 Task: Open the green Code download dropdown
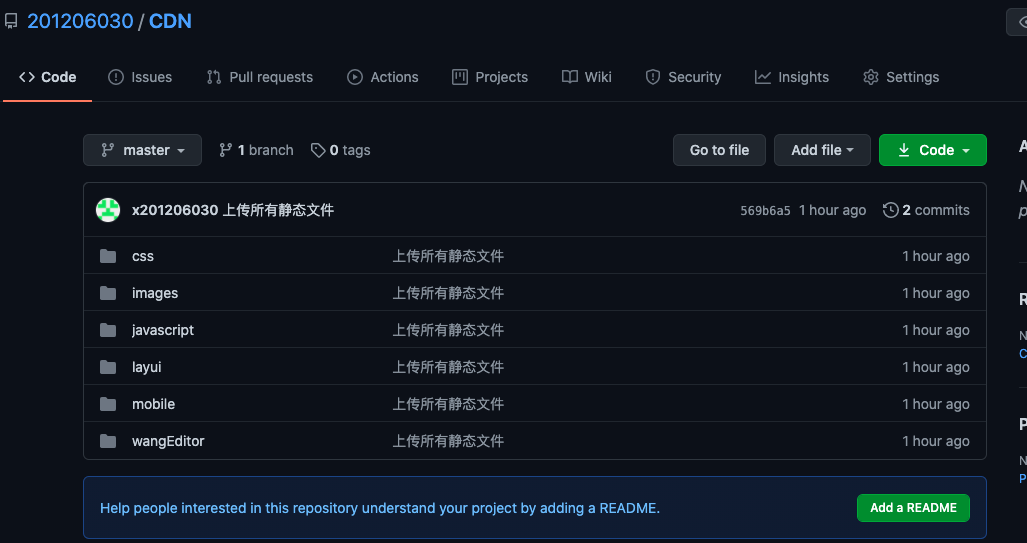[x=933, y=150]
